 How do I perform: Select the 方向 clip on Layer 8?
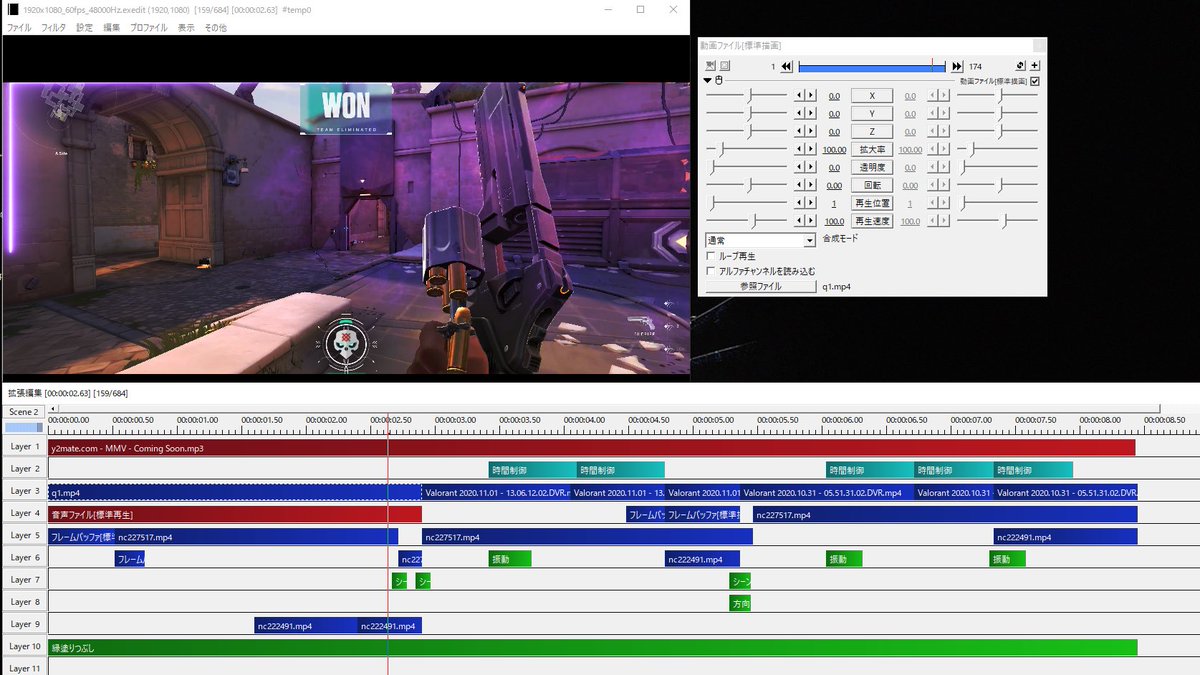740,603
